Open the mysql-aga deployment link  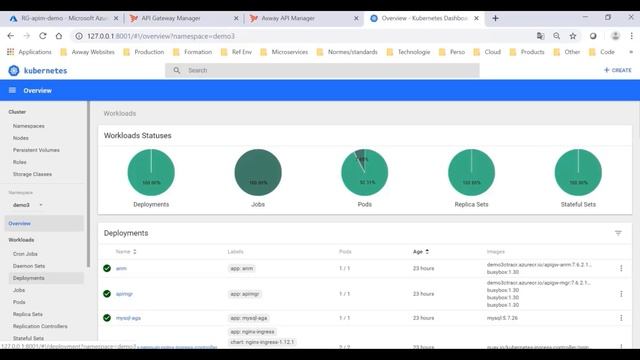[x=128, y=318]
